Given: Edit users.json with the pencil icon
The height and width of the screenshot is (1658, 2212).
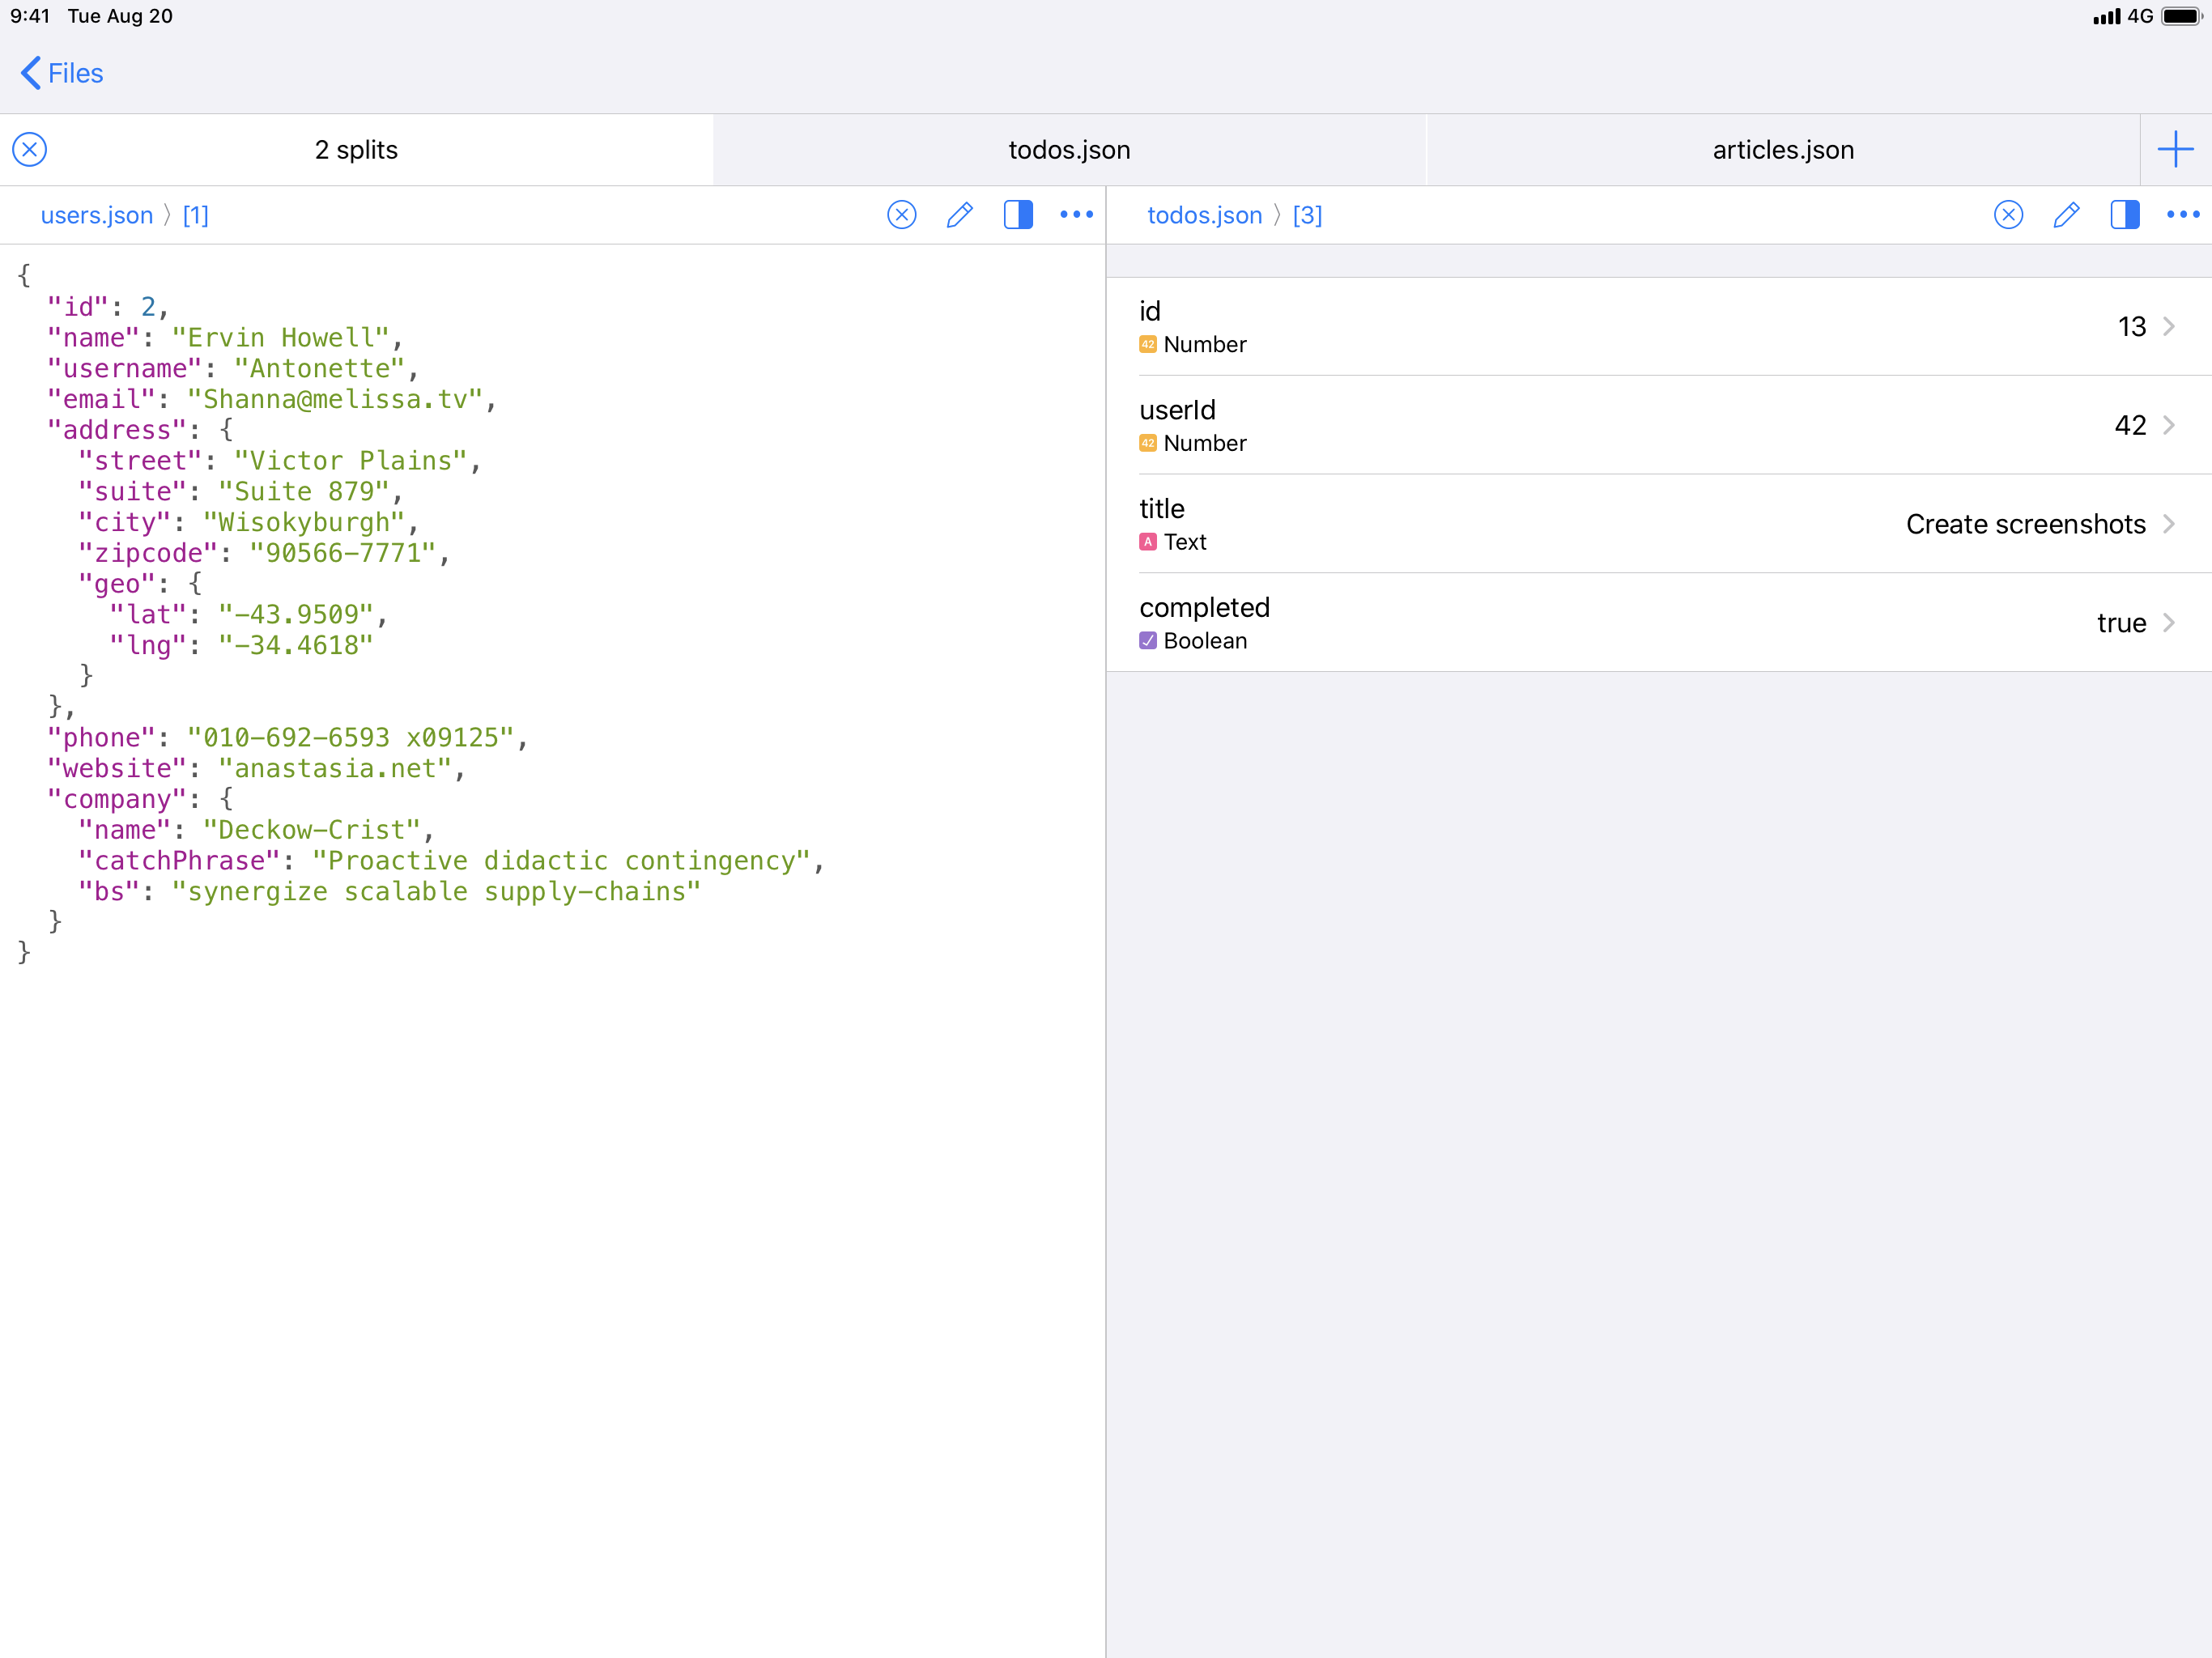Looking at the screenshot, I should (x=959, y=215).
